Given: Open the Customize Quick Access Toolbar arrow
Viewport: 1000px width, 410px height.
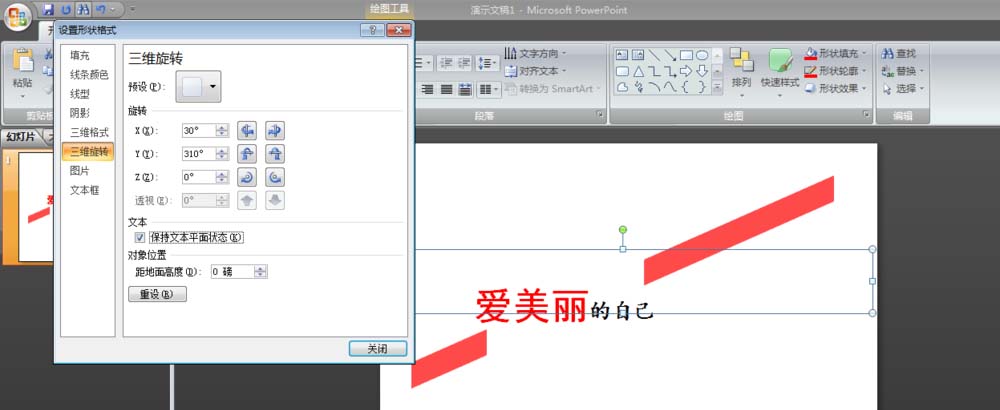Looking at the screenshot, I should pos(132,10).
